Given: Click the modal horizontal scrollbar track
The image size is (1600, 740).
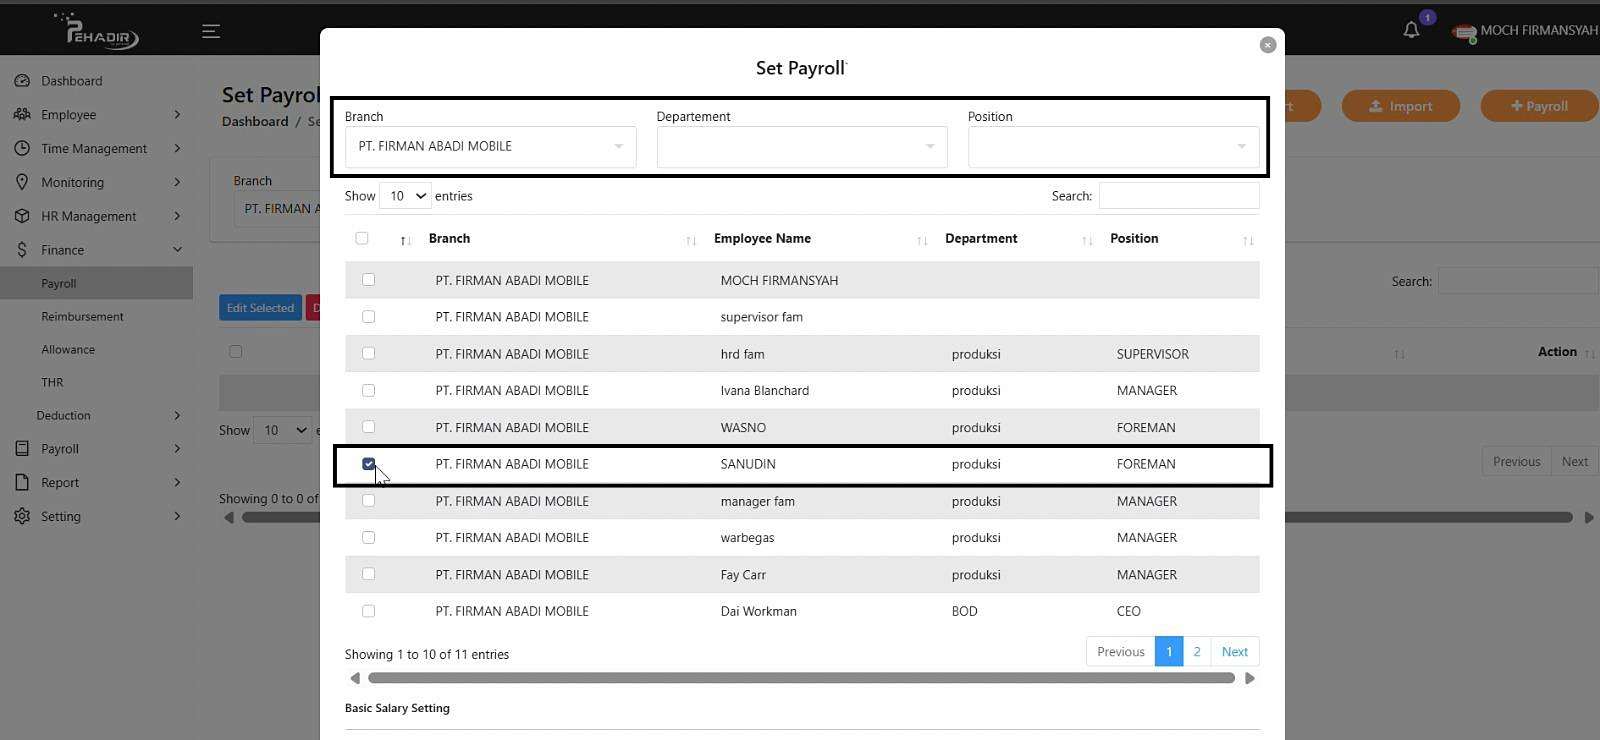Looking at the screenshot, I should 800,678.
